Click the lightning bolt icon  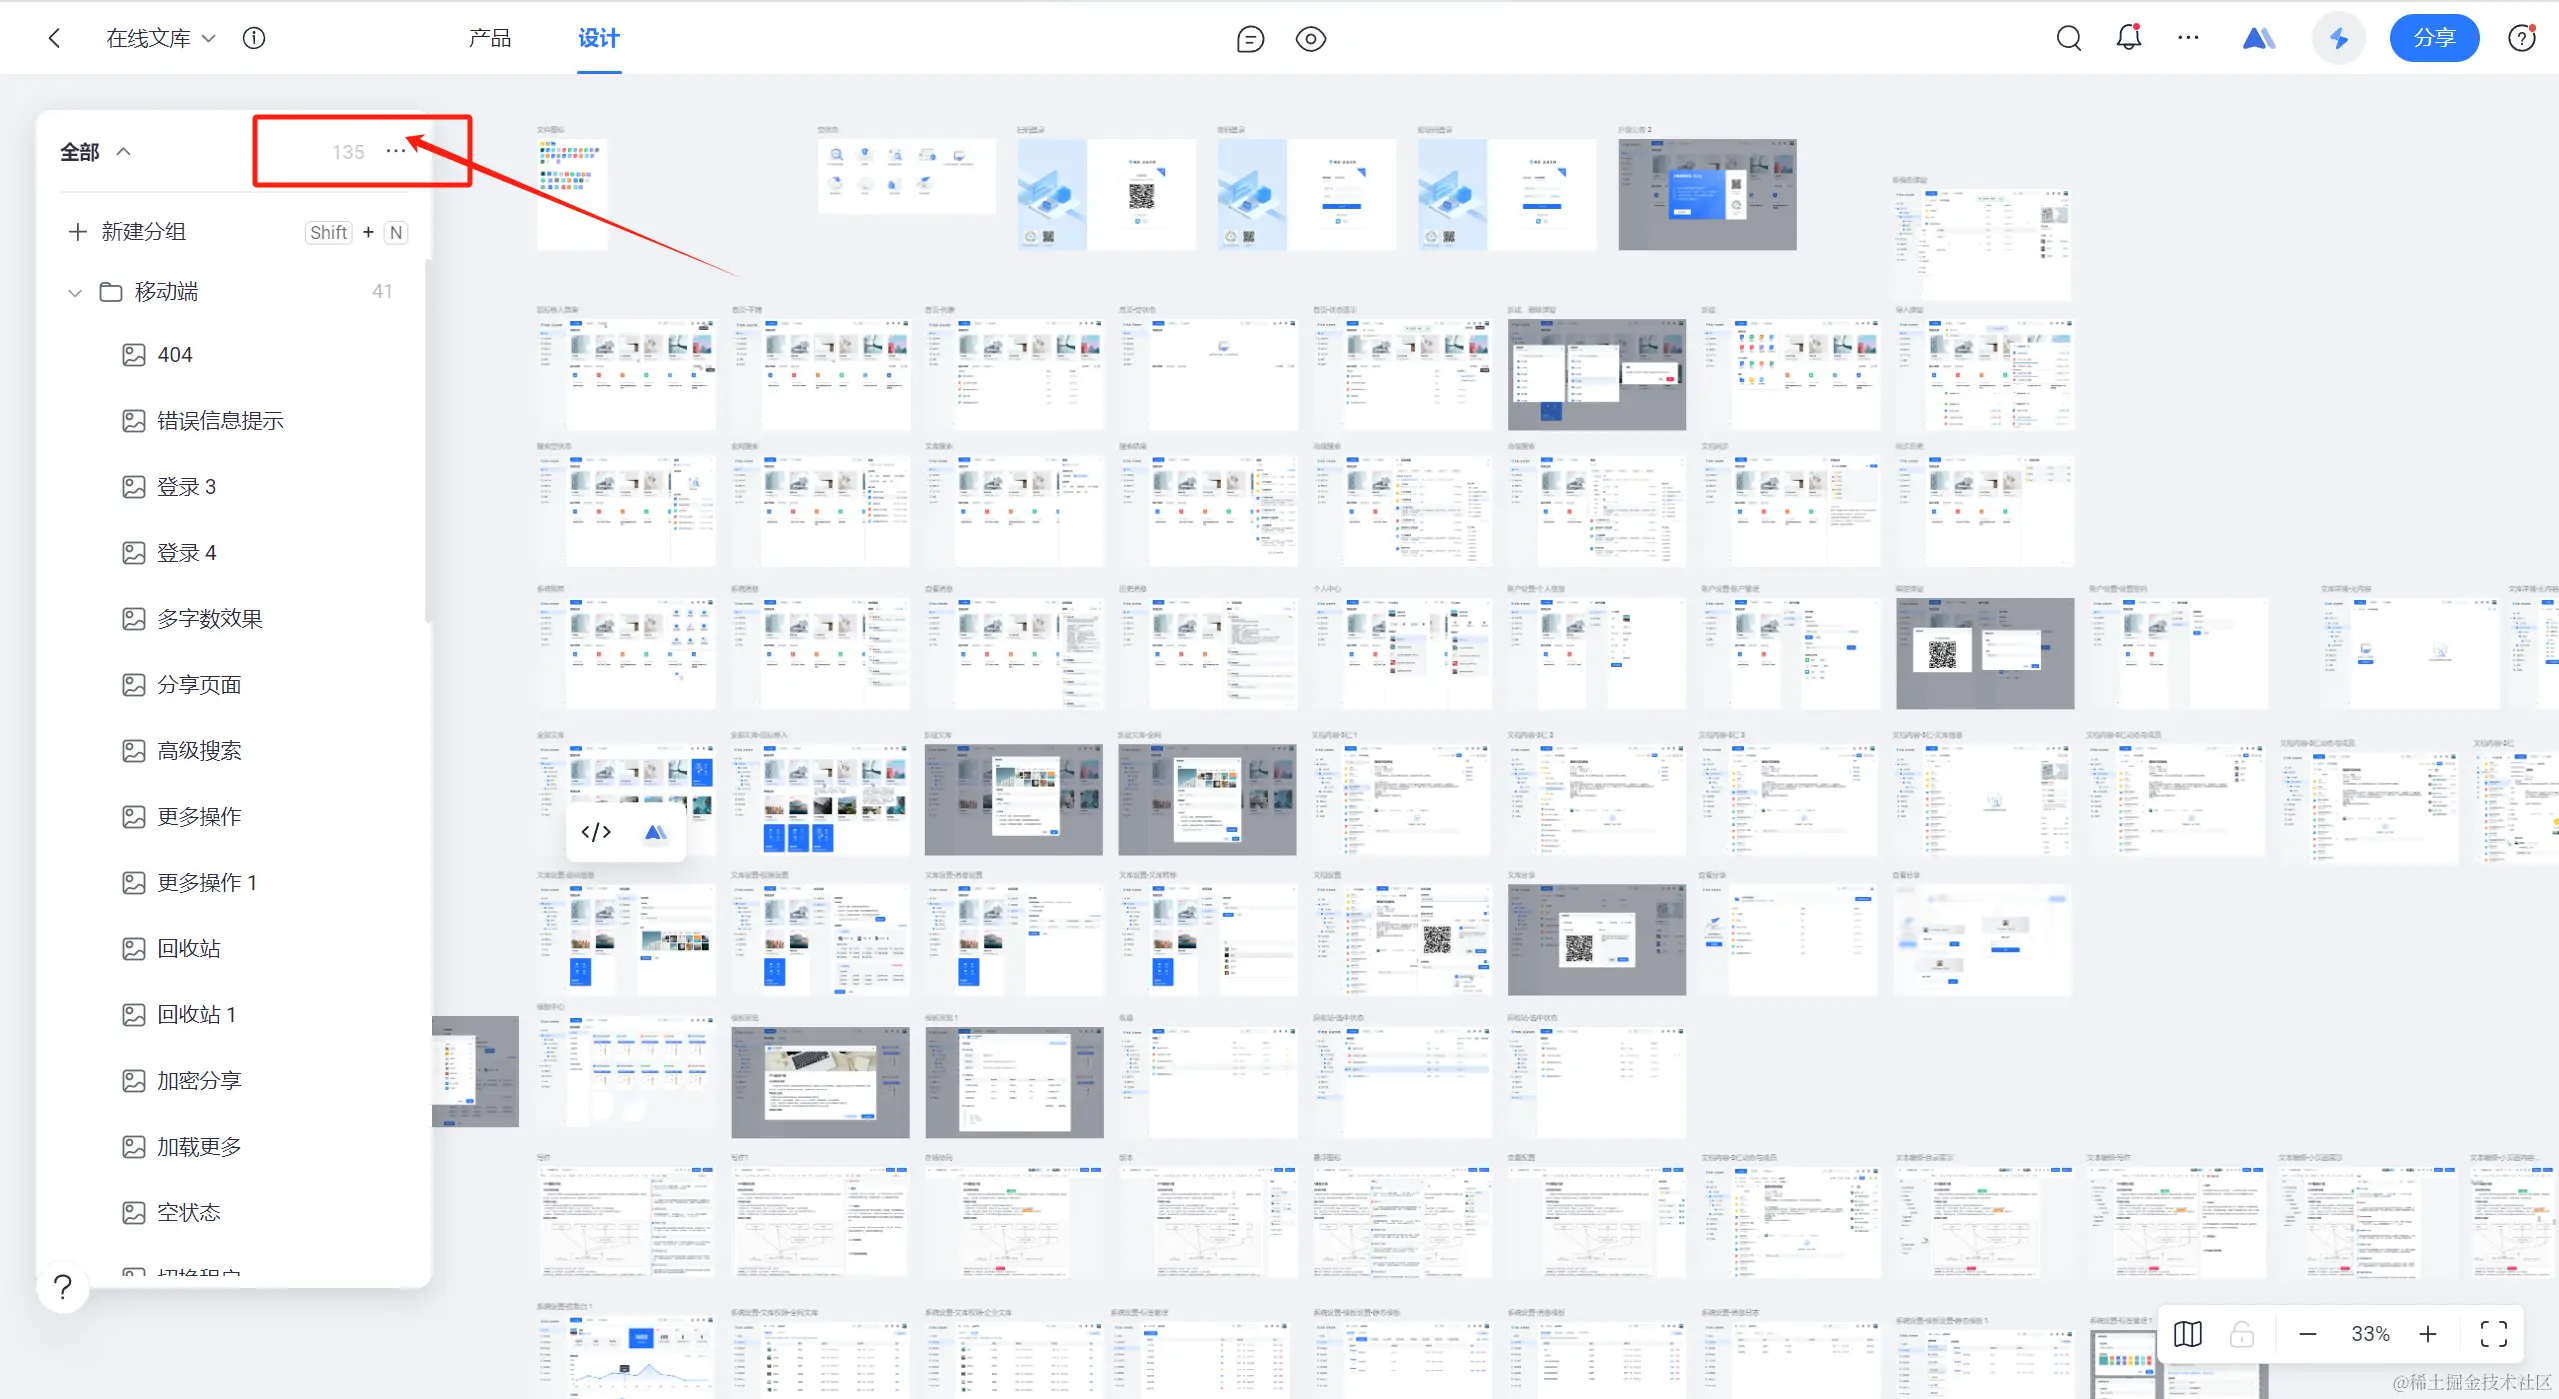(2338, 38)
